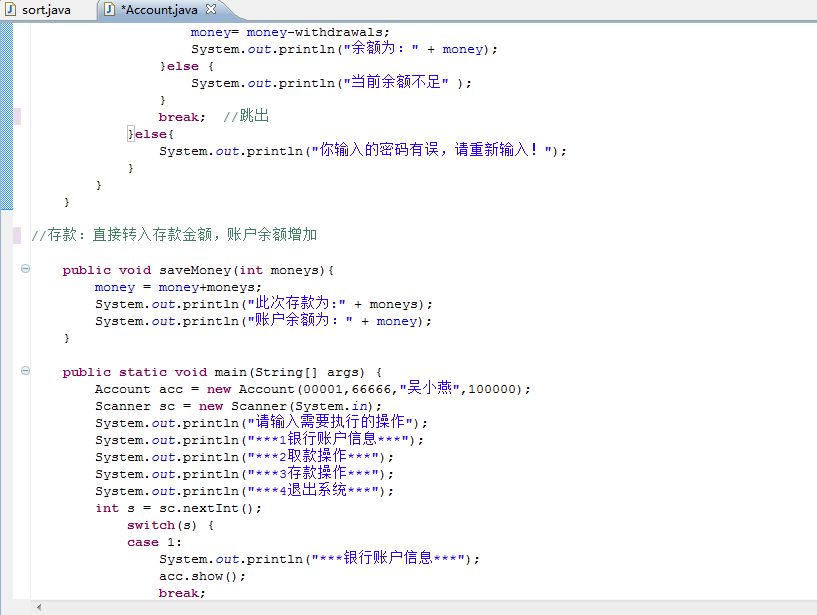Click the string "***4退出系统***"
817x615 pixels.
(313, 490)
